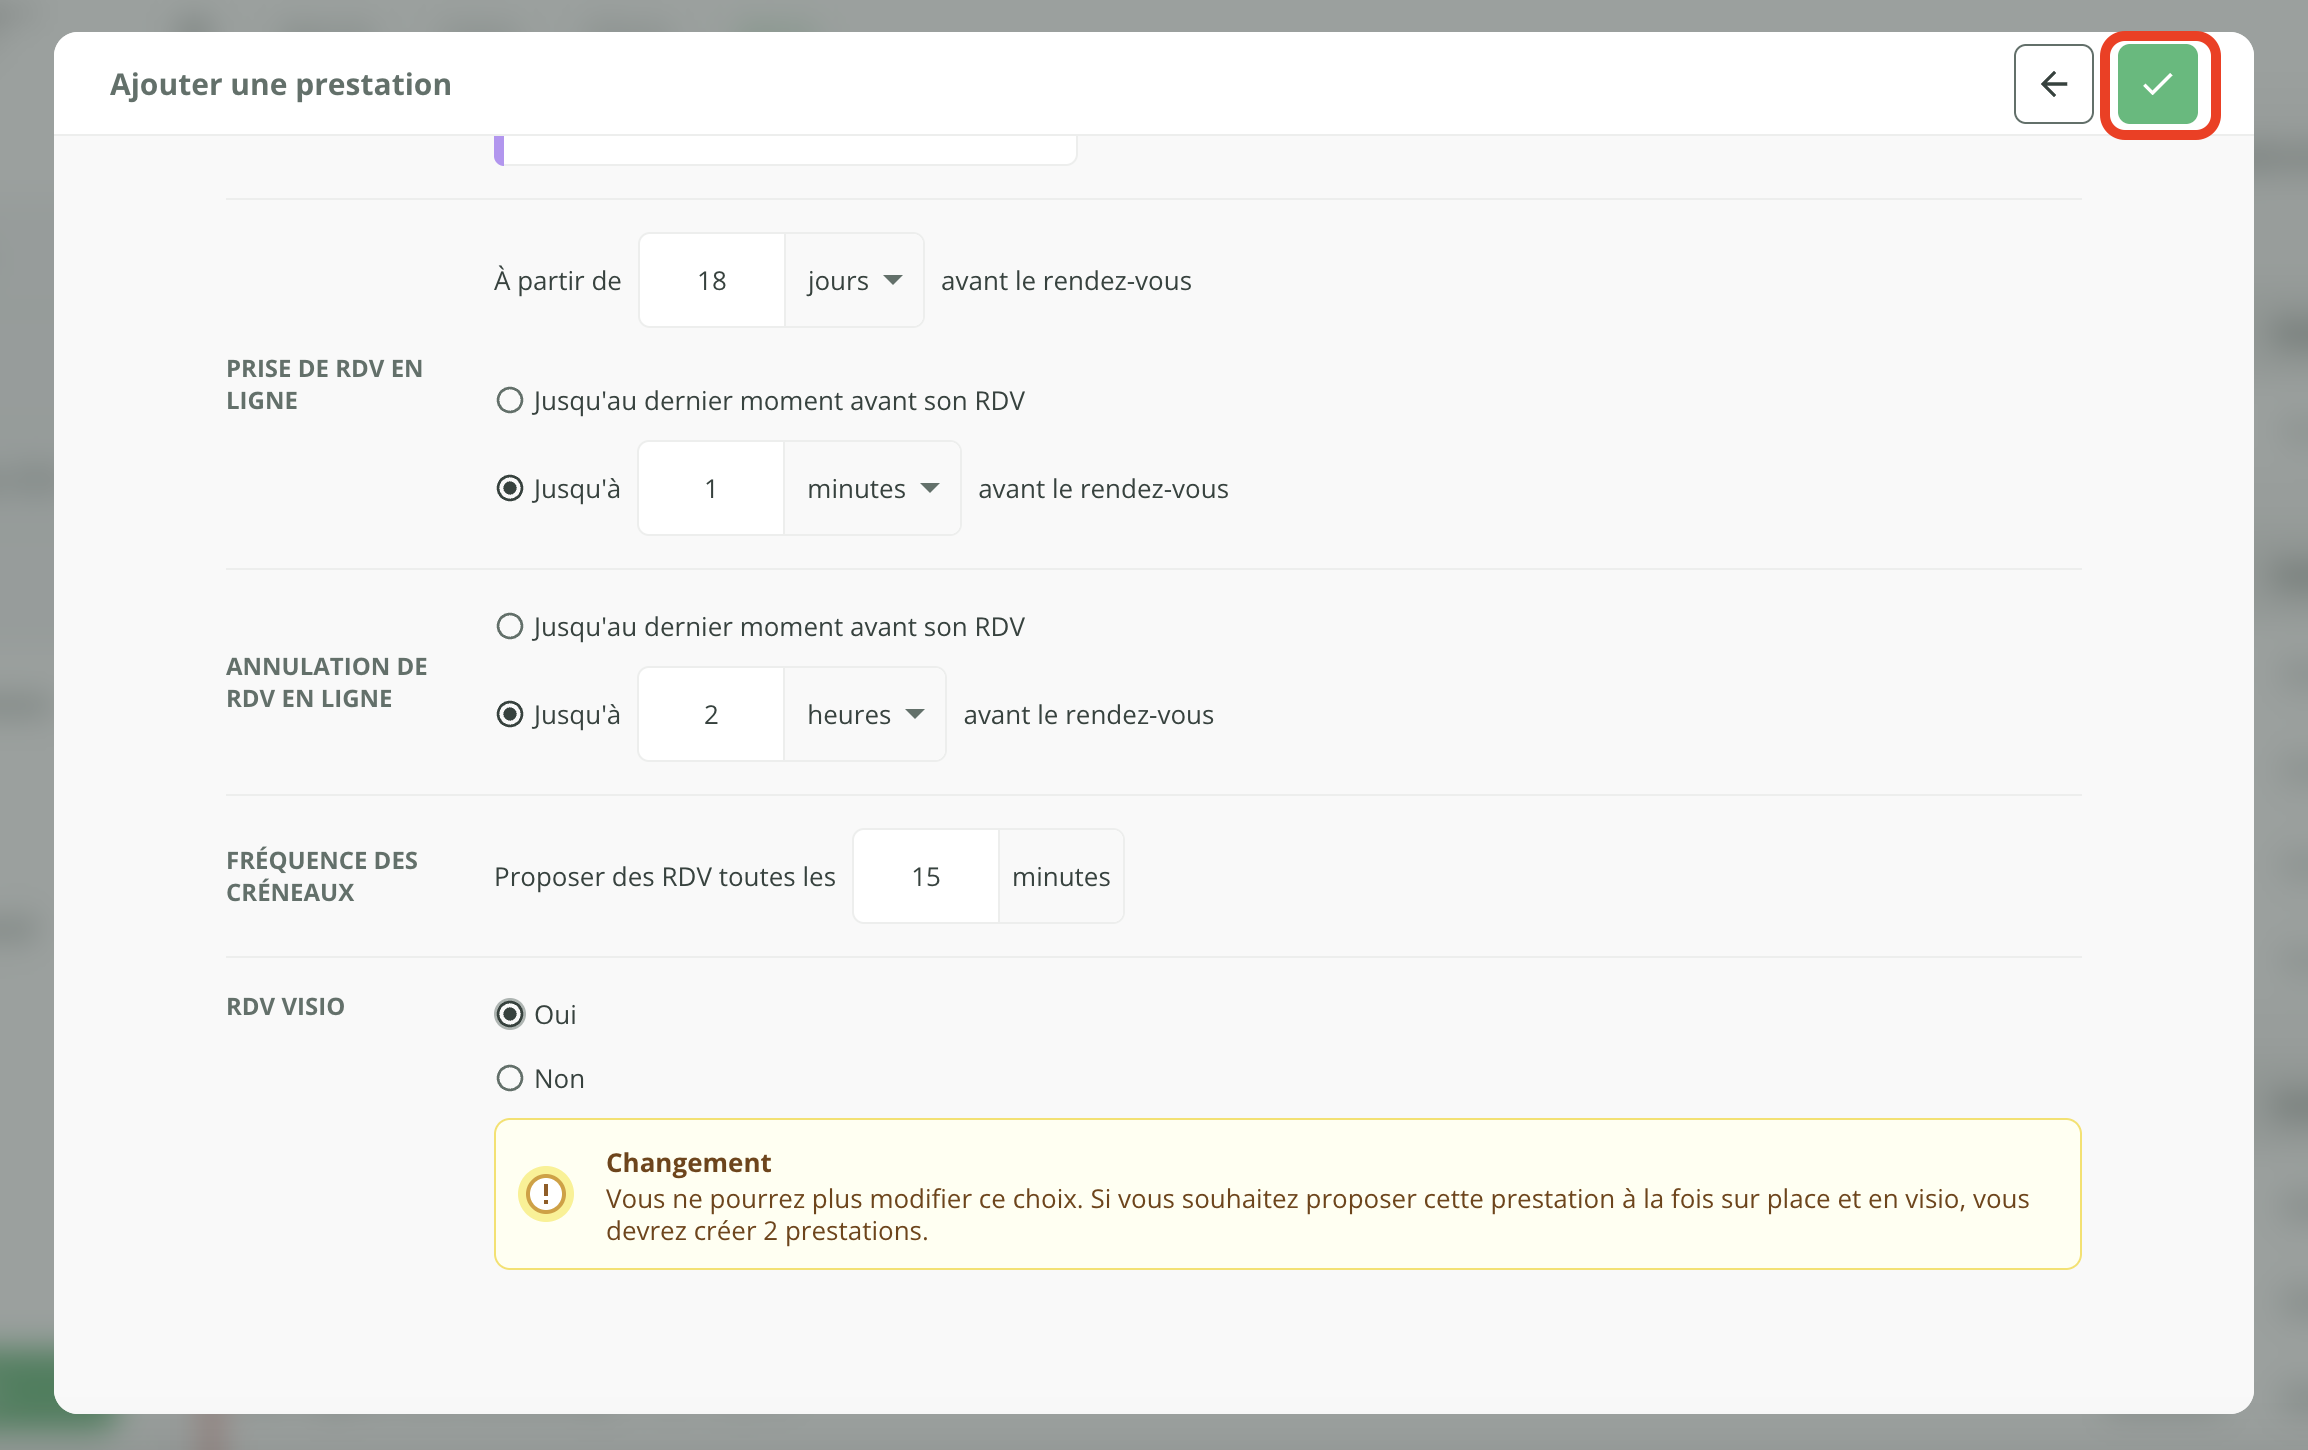
Task: Click the 'Changement' warning title
Action: click(688, 1163)
